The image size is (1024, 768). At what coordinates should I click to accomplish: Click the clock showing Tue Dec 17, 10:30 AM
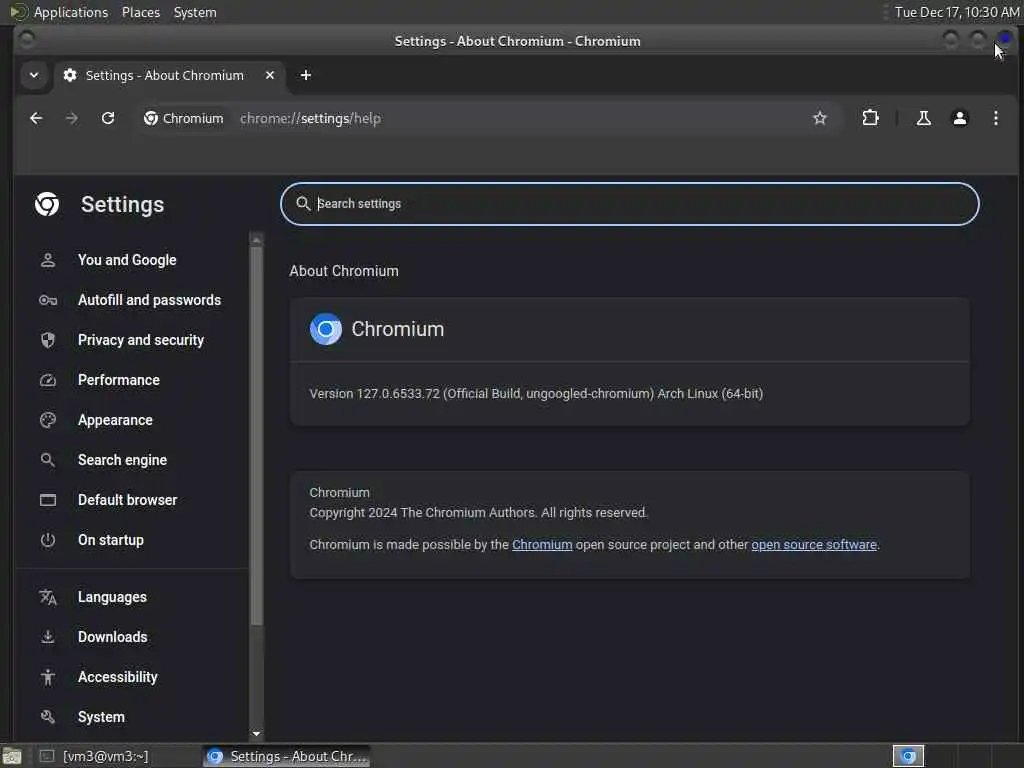957,12
